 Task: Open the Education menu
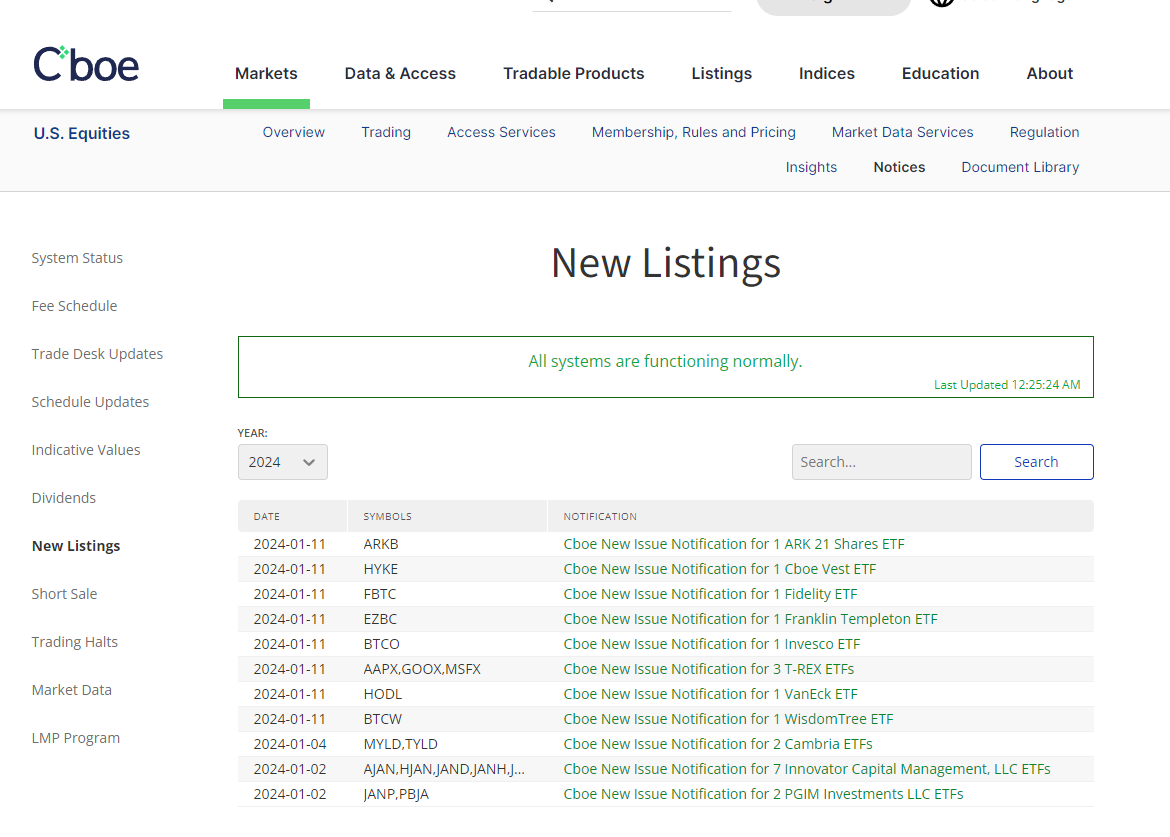[940, 73]
